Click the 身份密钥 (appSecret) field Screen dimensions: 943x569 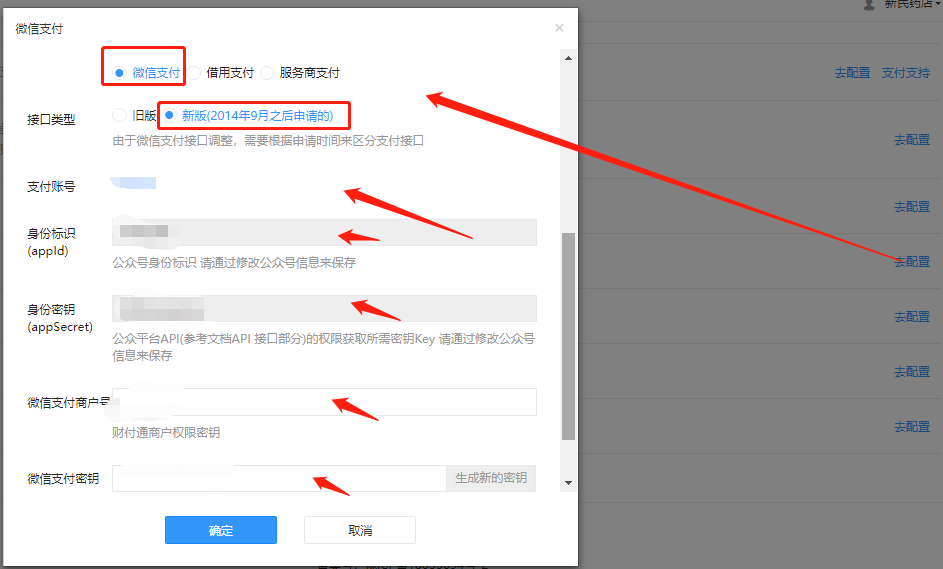(324, 309)
